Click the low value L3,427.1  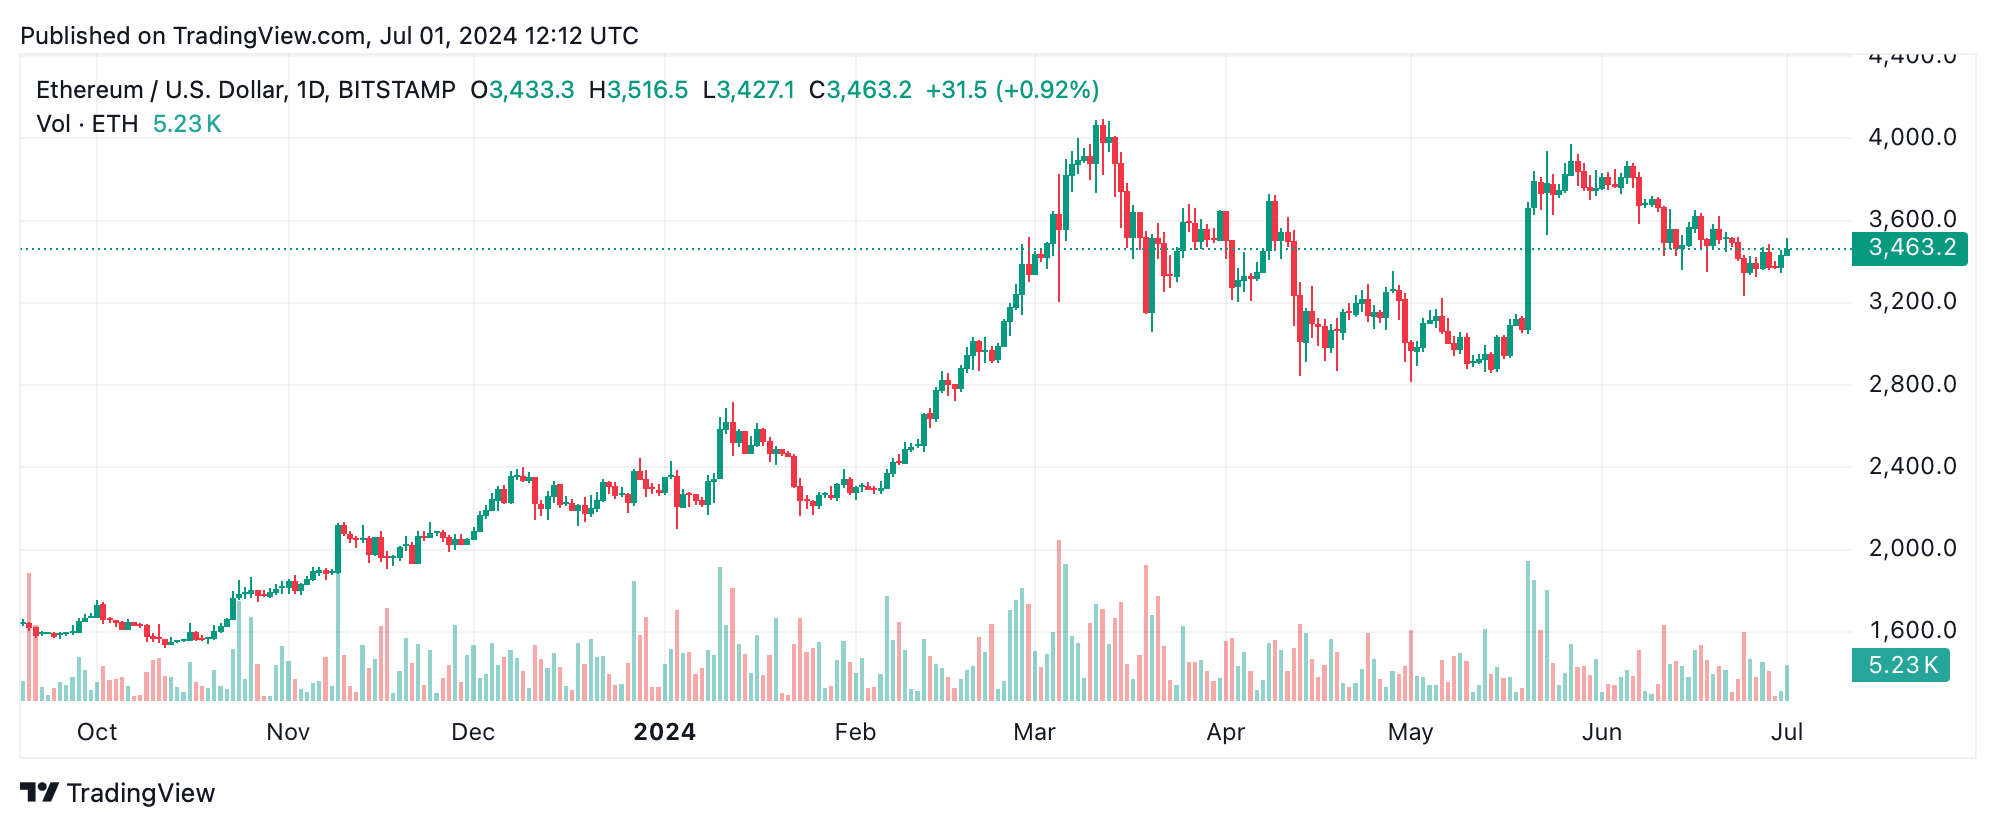click(748, 90)
